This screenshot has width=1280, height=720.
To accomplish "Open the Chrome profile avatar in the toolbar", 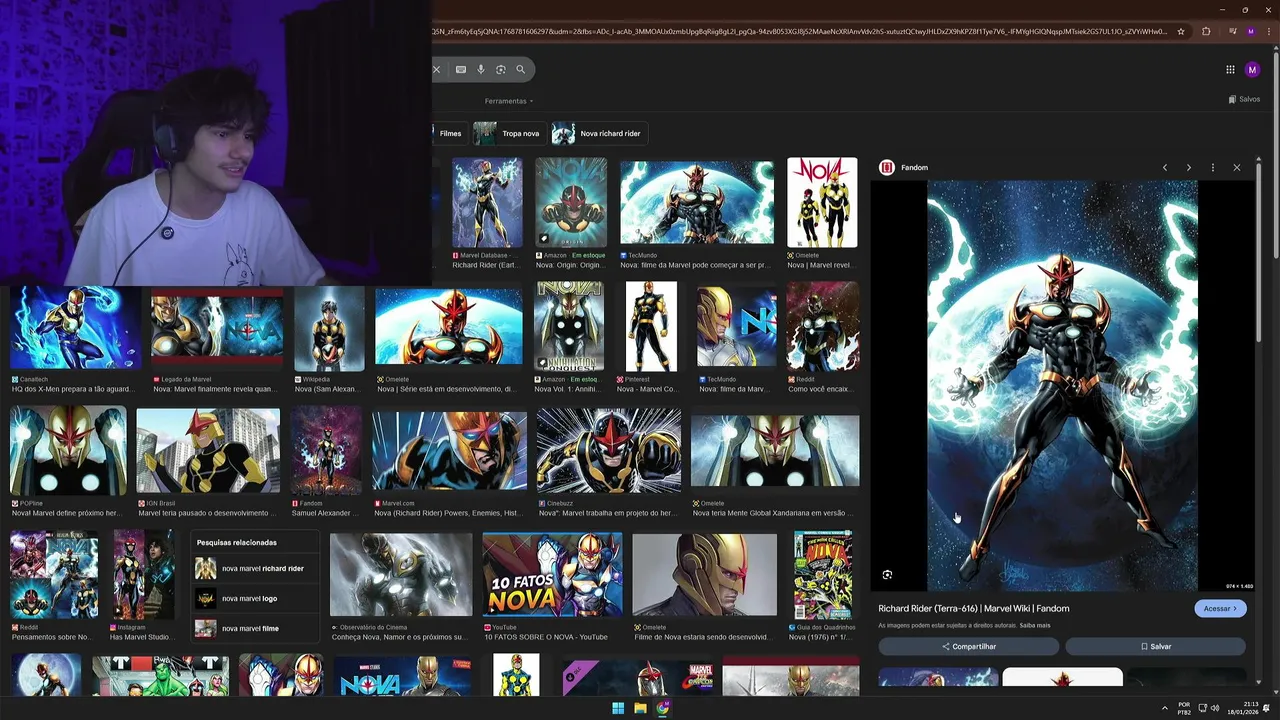I will [1250, 31].
